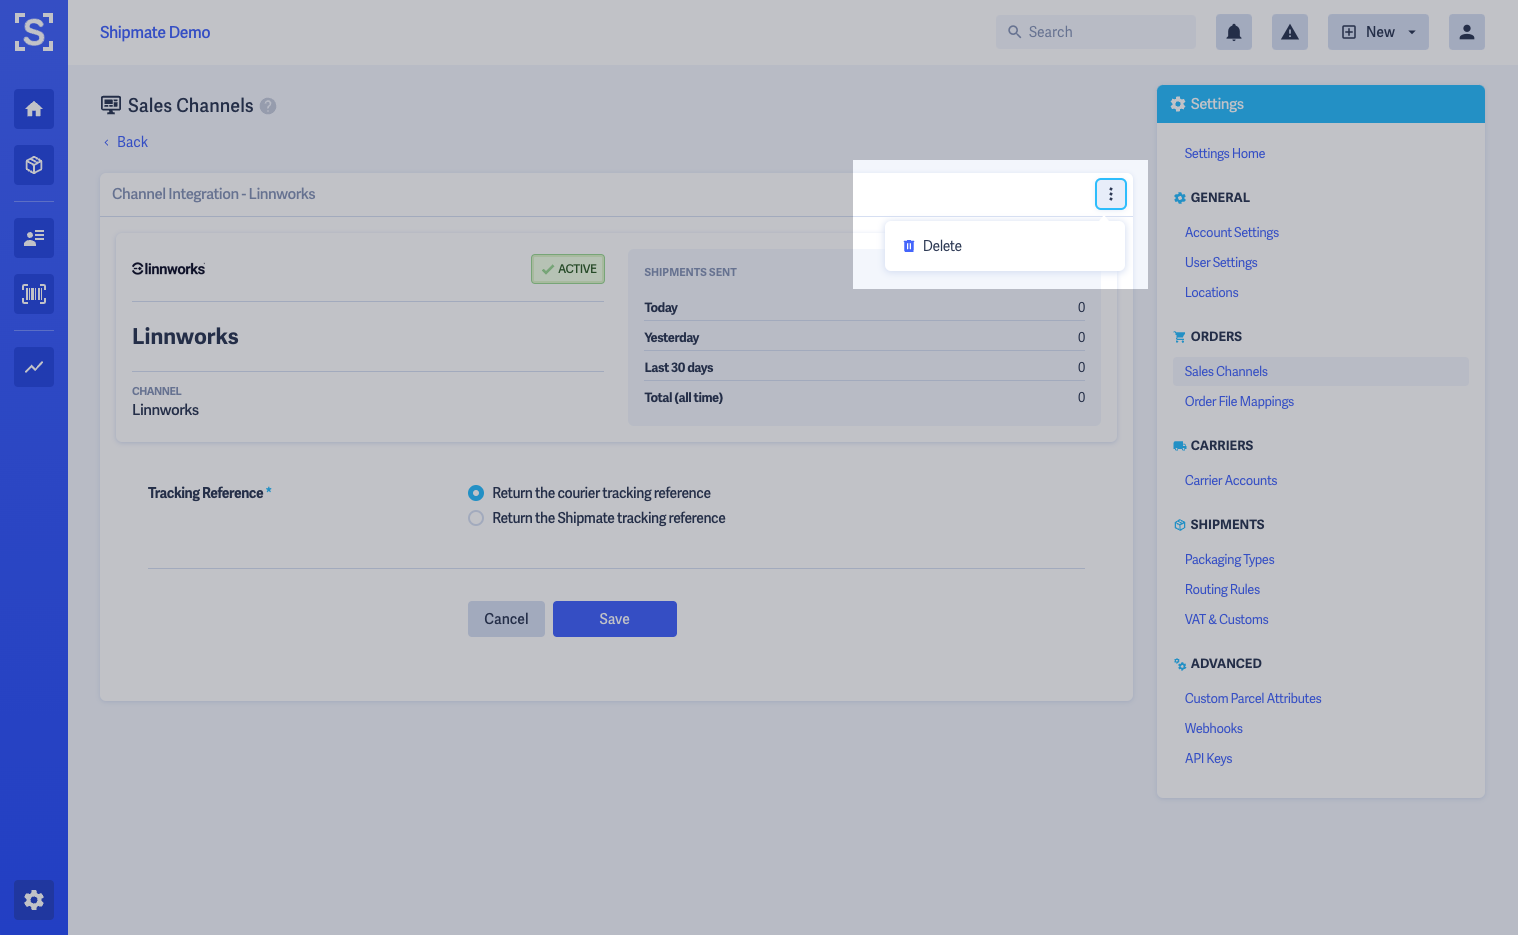Open VAT & Customs
Screen dimensions: 1518x935
pos(1227,619)
